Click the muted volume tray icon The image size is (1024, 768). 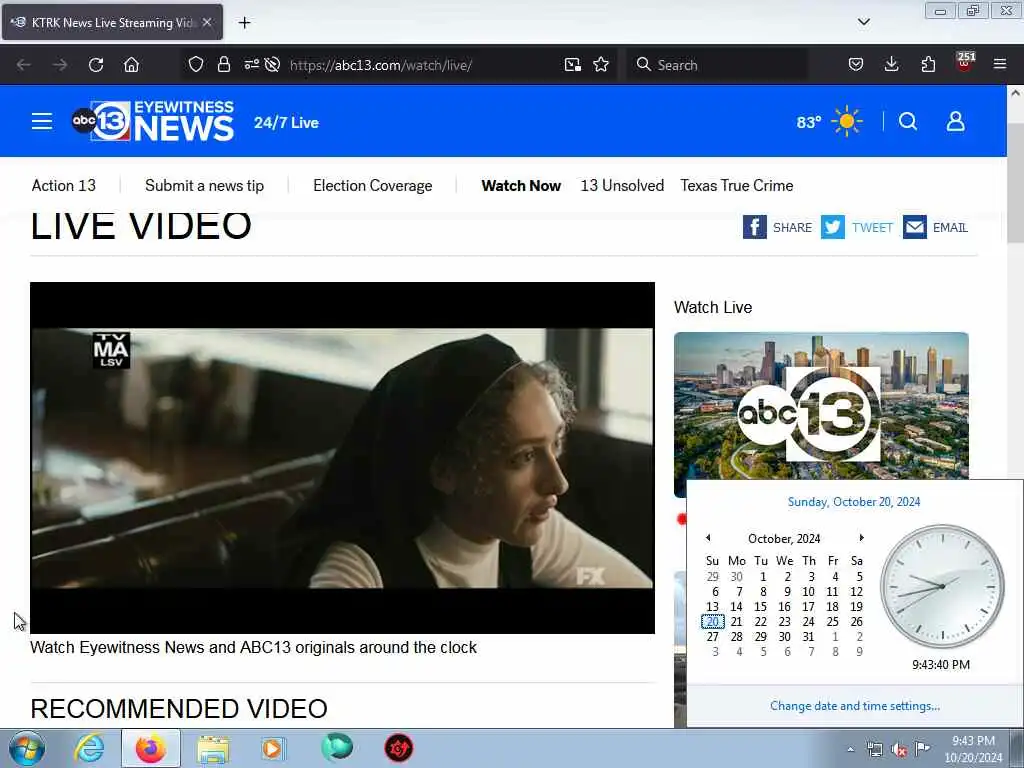click(899, 749)
